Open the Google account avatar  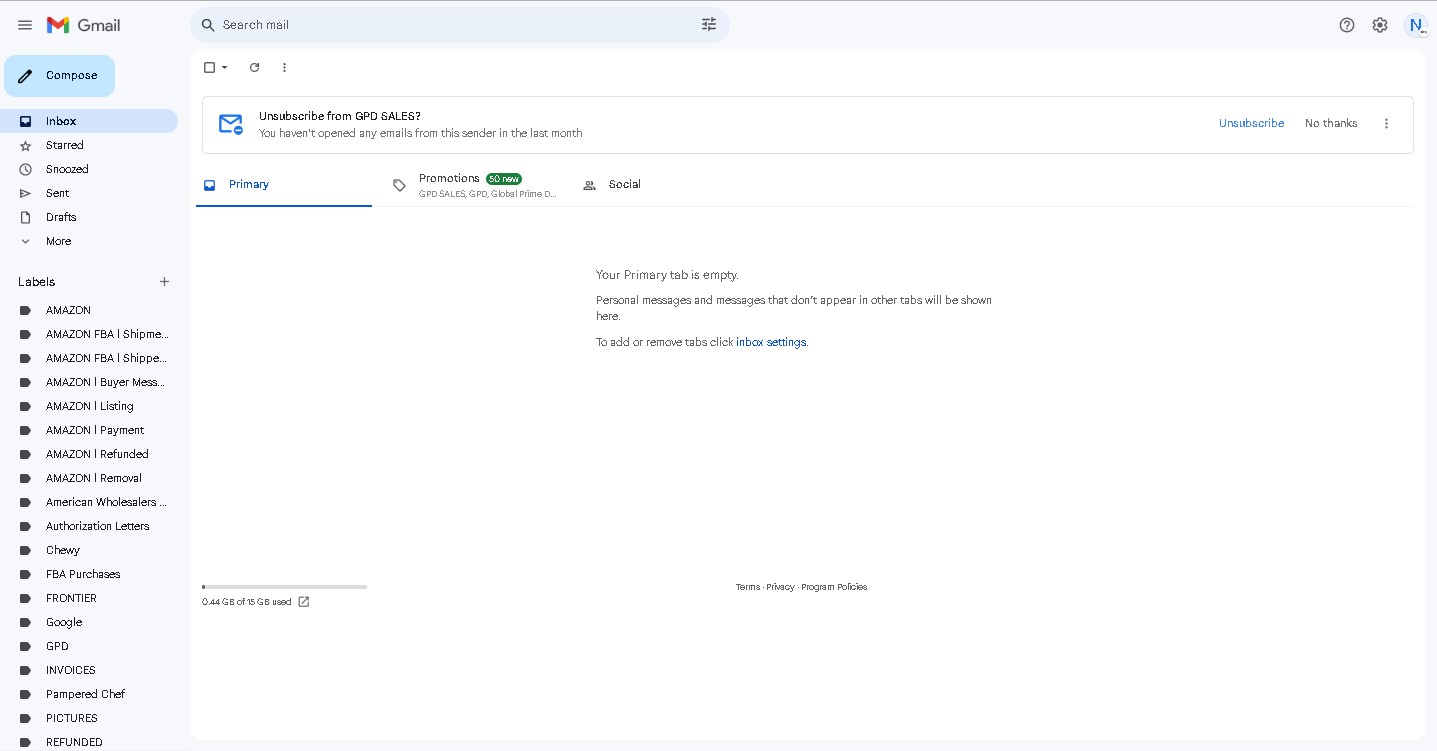1416,25
